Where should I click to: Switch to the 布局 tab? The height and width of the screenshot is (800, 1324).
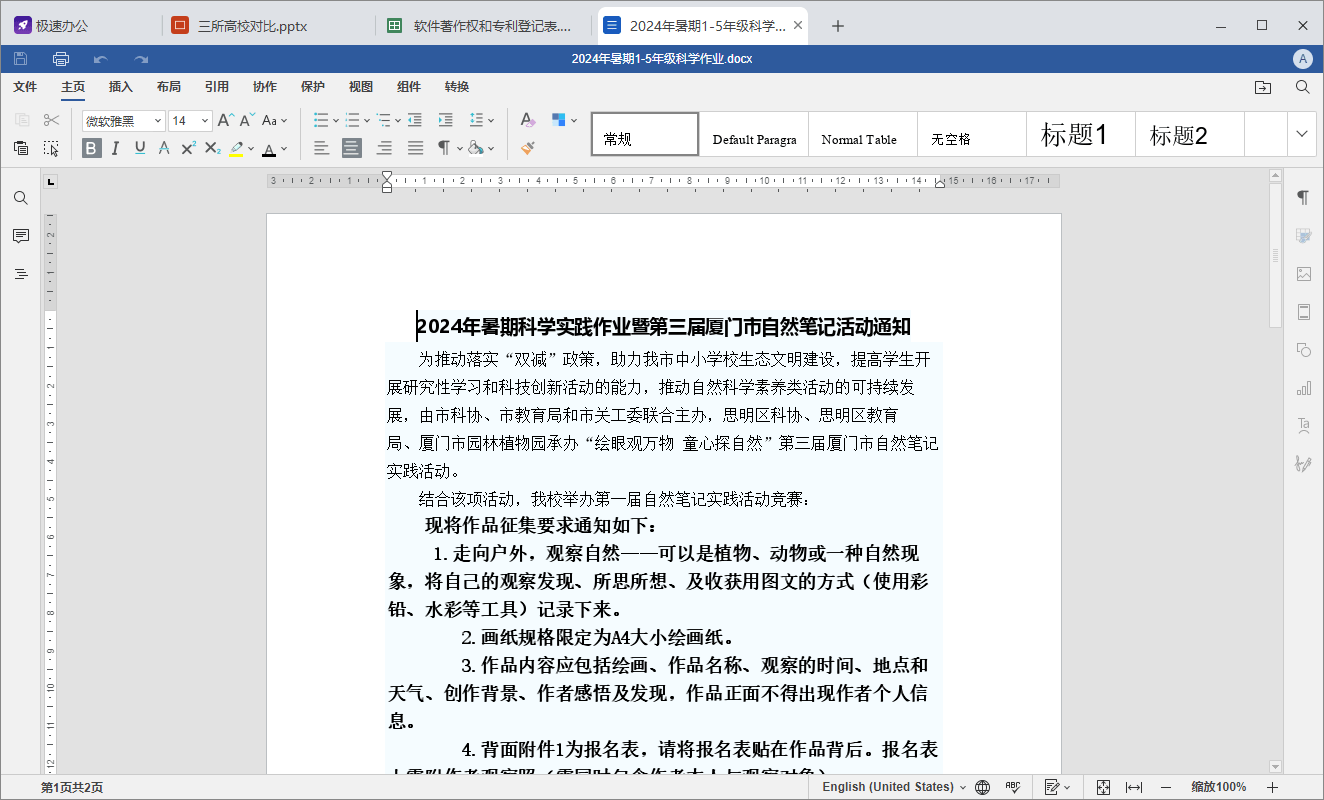point(169,87)
